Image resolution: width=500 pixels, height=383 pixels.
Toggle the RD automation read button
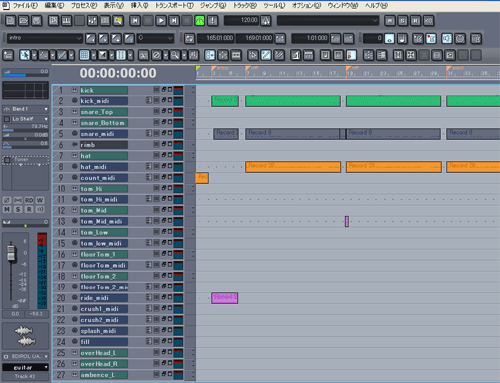29,200
